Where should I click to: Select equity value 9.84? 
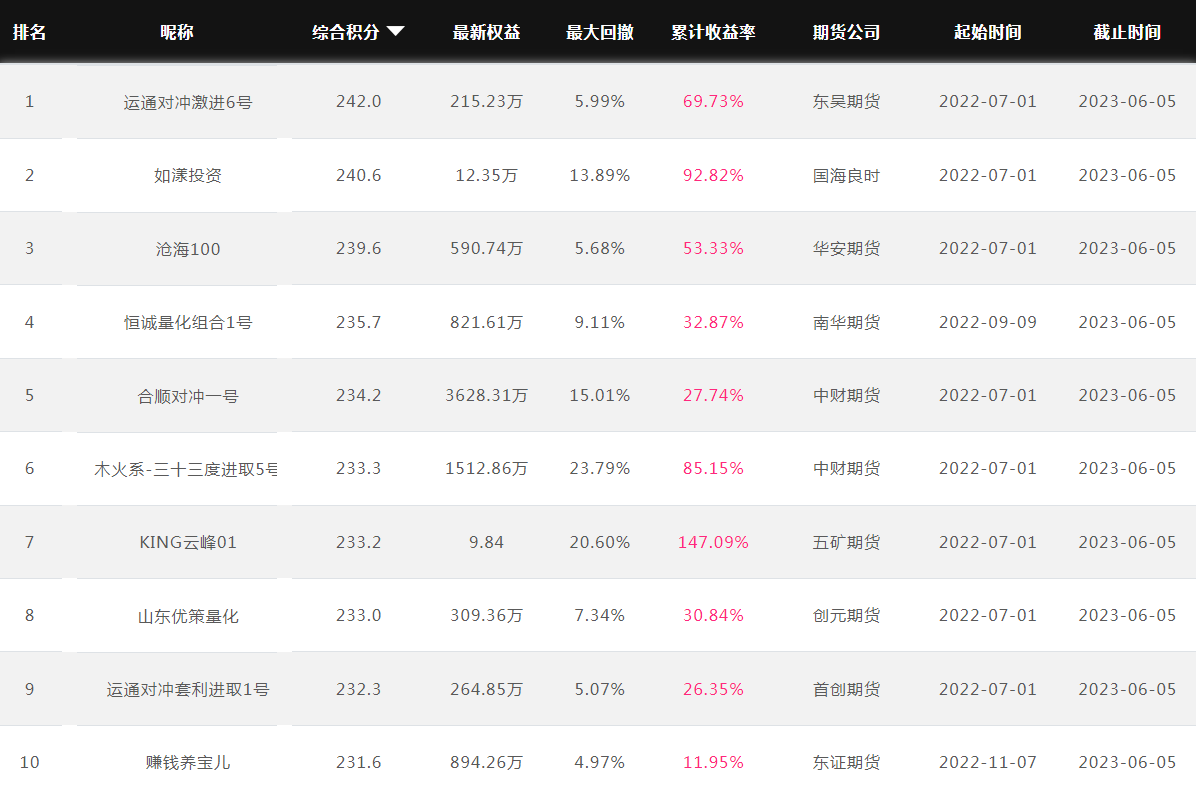pyautogui.click(x=487, y=542)
